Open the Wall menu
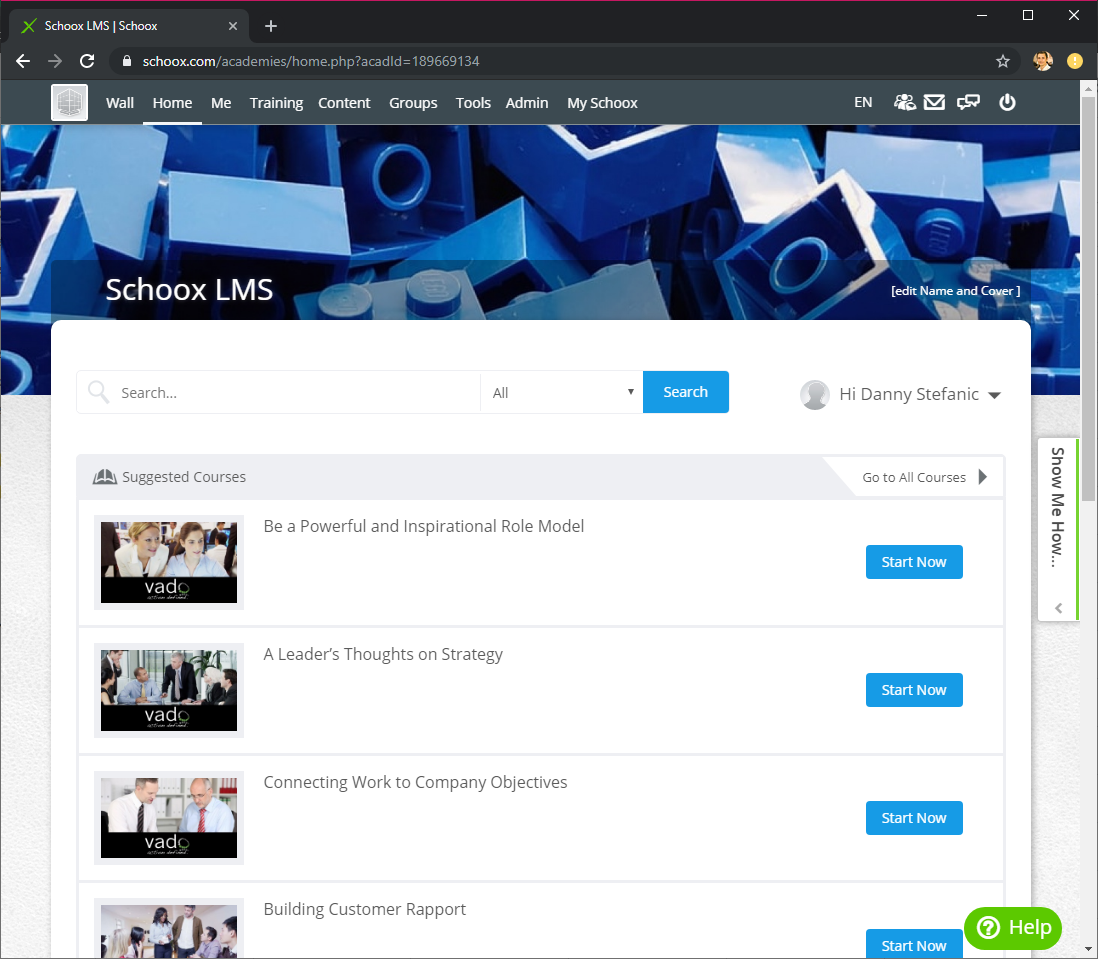Screen dimensions: 1098x959 pyautogui.click(x=120, y=103)
